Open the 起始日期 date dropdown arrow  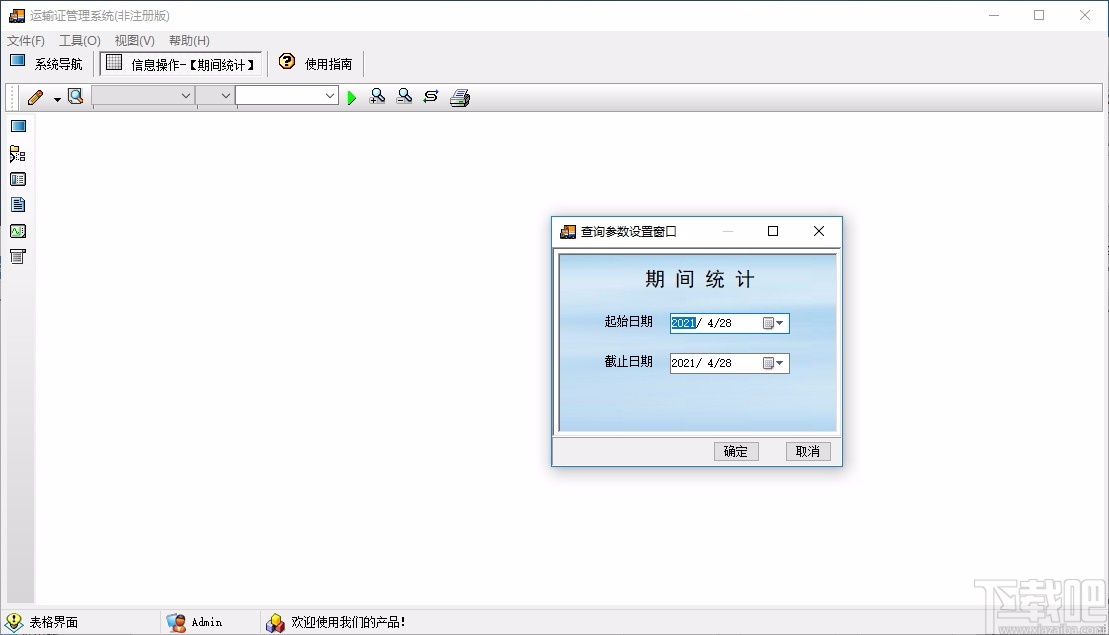(778, 323)
